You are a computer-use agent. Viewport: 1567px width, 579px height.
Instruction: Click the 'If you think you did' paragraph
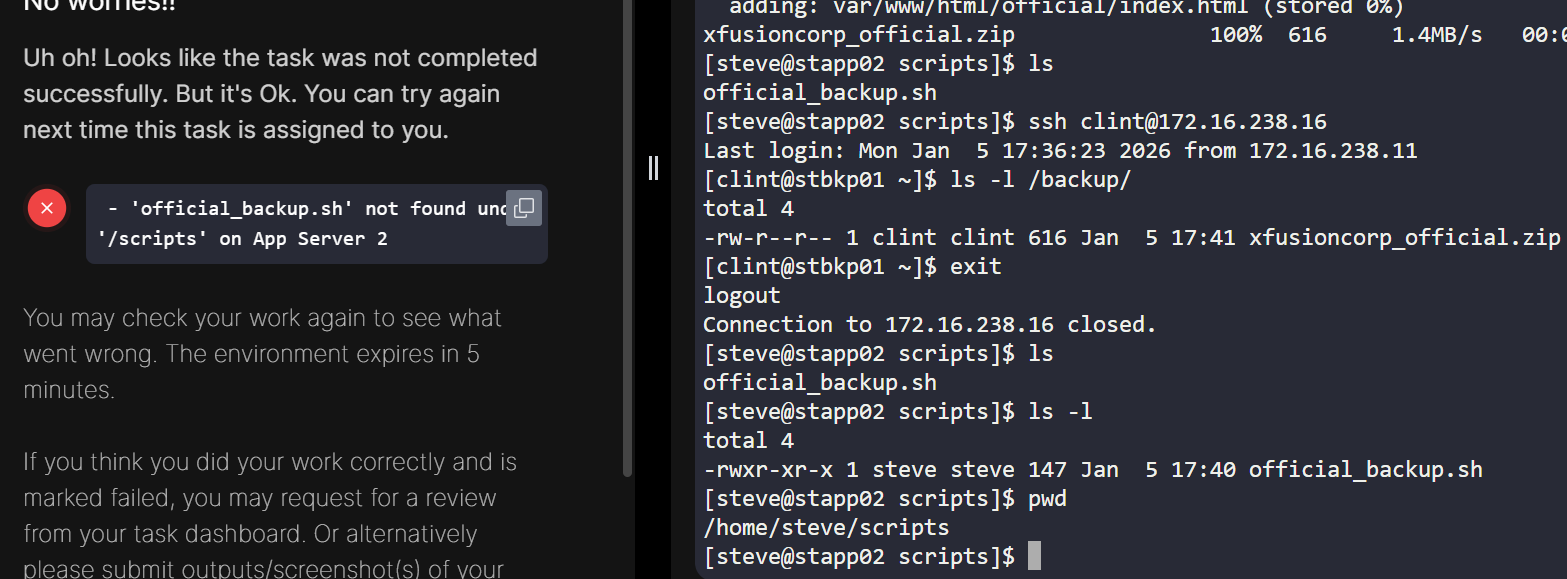(x=270, y=515)
